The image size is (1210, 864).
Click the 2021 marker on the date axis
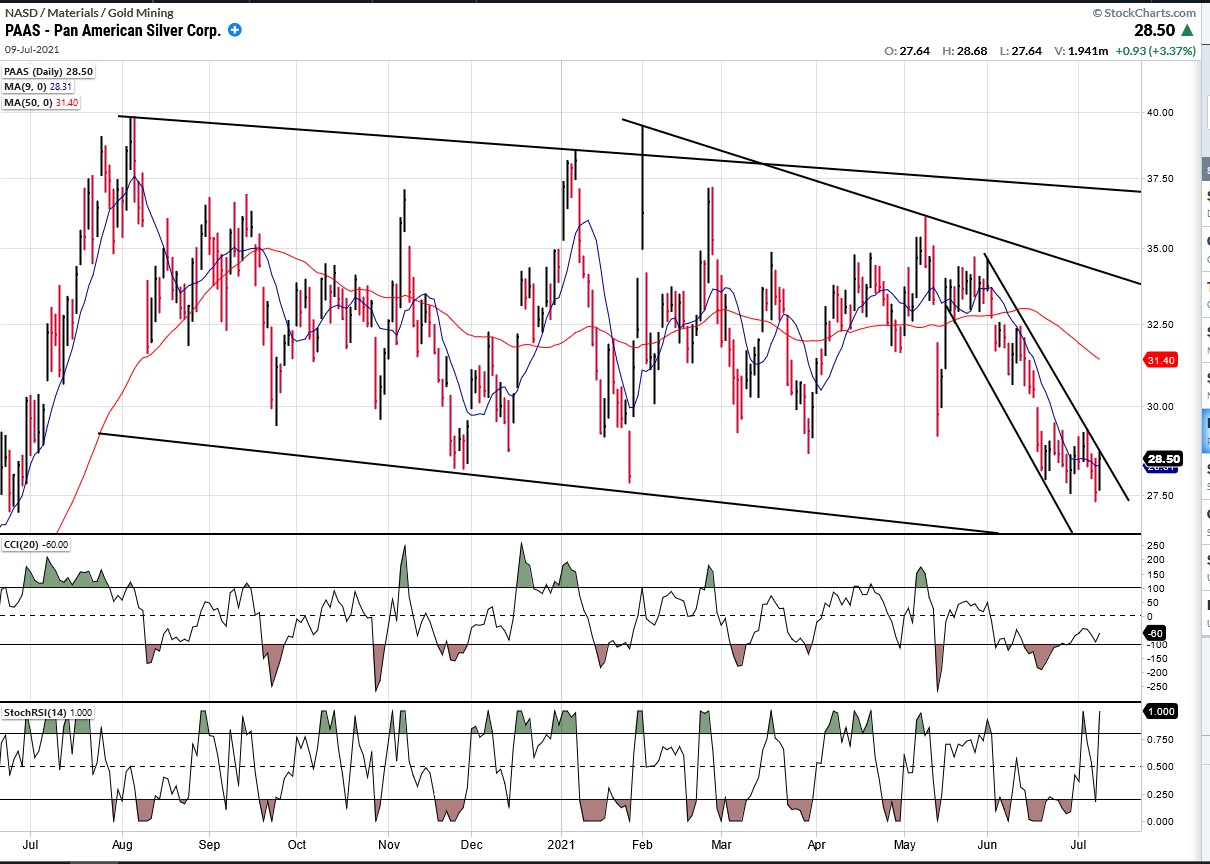click(x=562, y=844)
